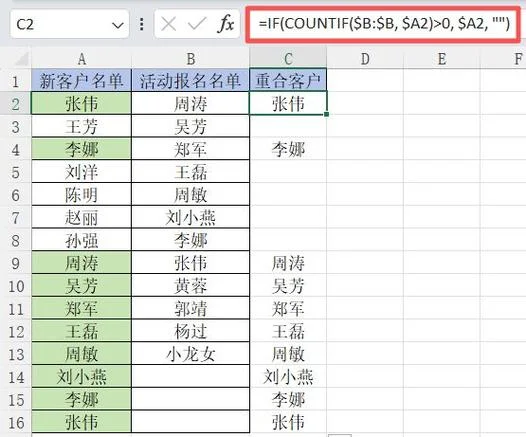Viewport: 526px width, 437px height.
Task: Click the three-dot handle beside name box
Action: [142, 24]
